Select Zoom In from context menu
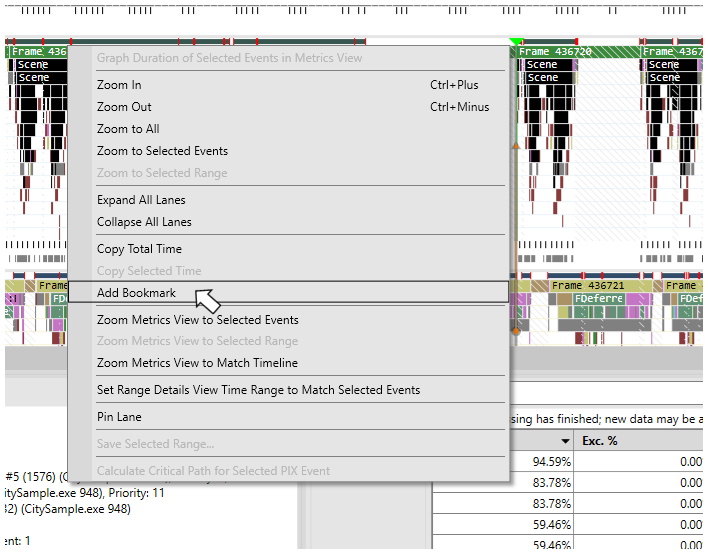Viewport: 708px width, 559px height. (289, 85)
